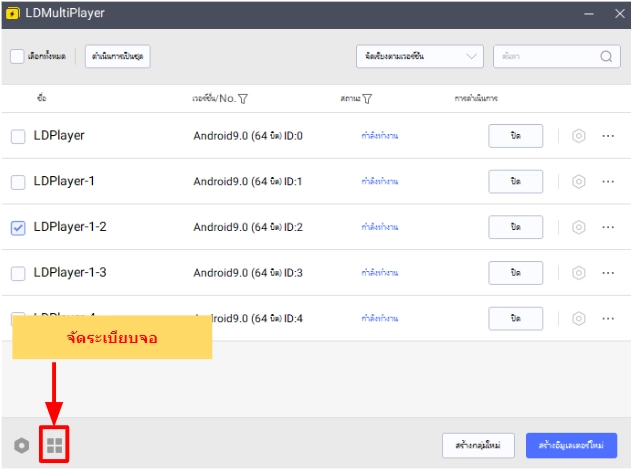Image resolution: width=631 pixels, height=469 pixels.
Task: Click the batch operation button
Action: click(117, 57)
